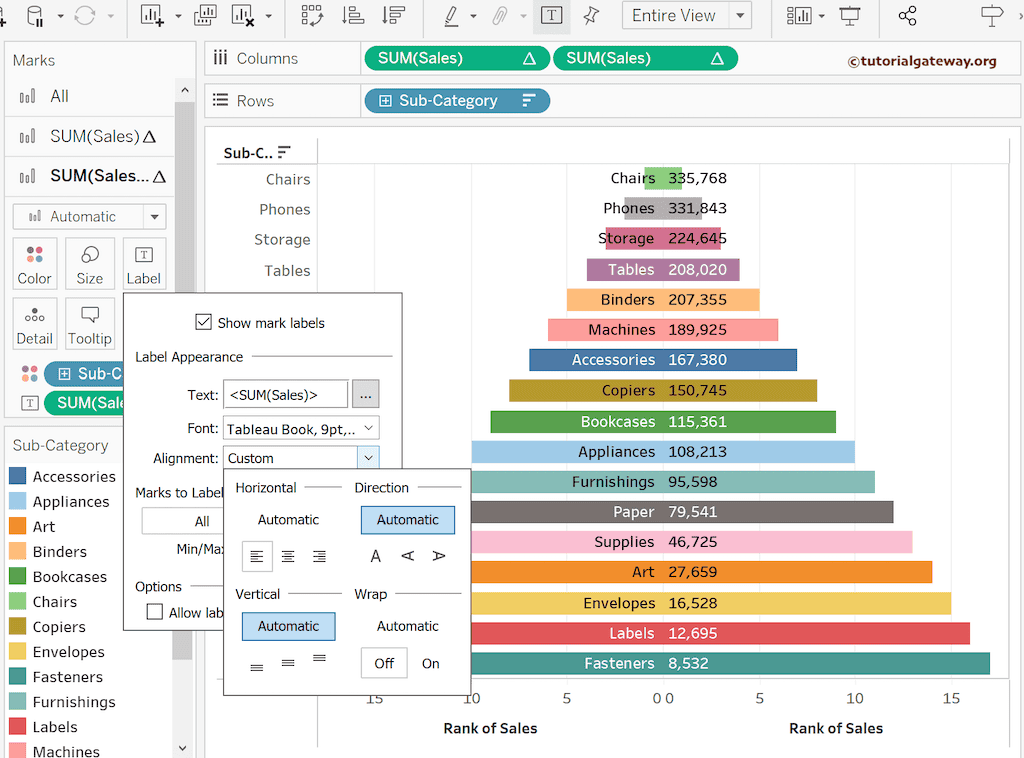Click Automatic direction button

click(407, 520)
